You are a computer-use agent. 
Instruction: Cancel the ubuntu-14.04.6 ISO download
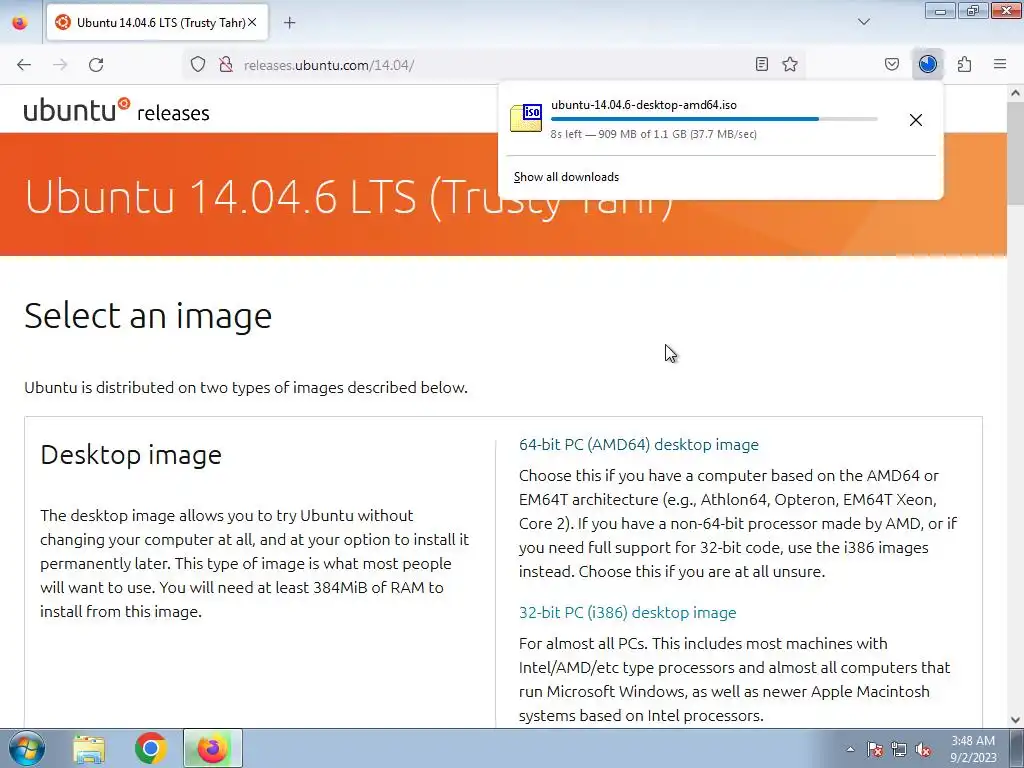[x=916, y=120]
